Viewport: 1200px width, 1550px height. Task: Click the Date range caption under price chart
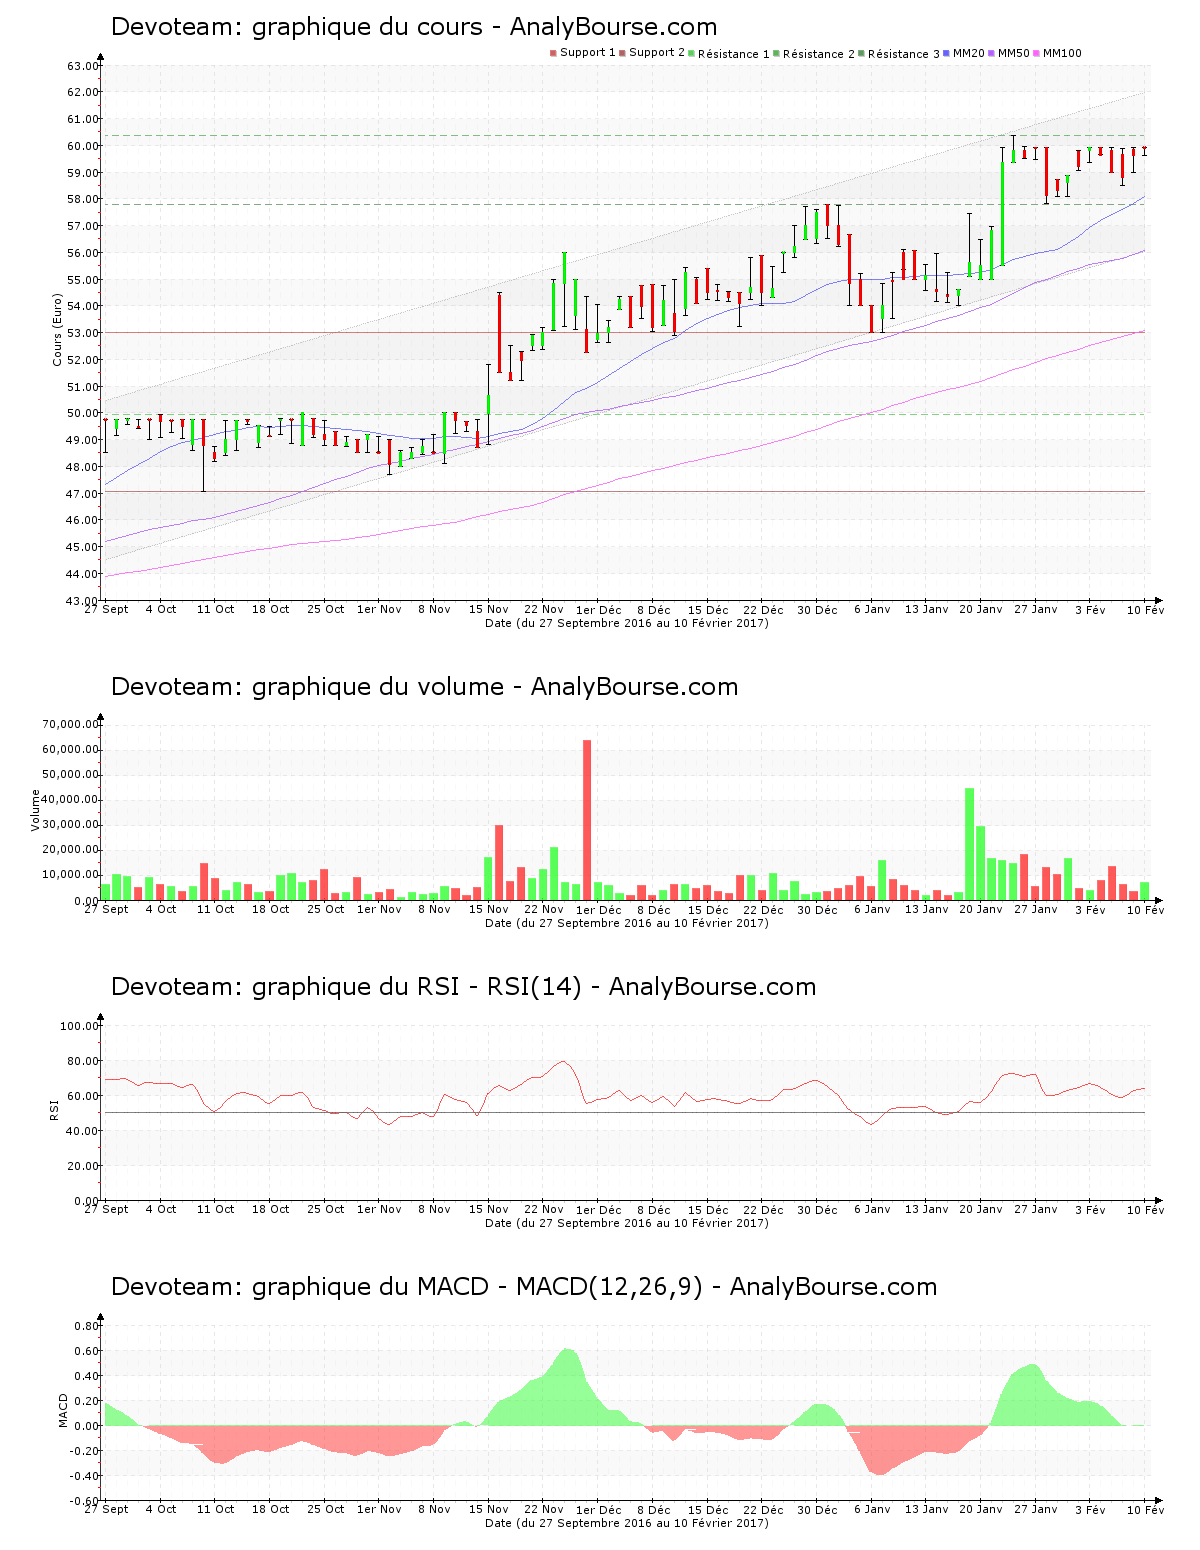tap(626, 623)
